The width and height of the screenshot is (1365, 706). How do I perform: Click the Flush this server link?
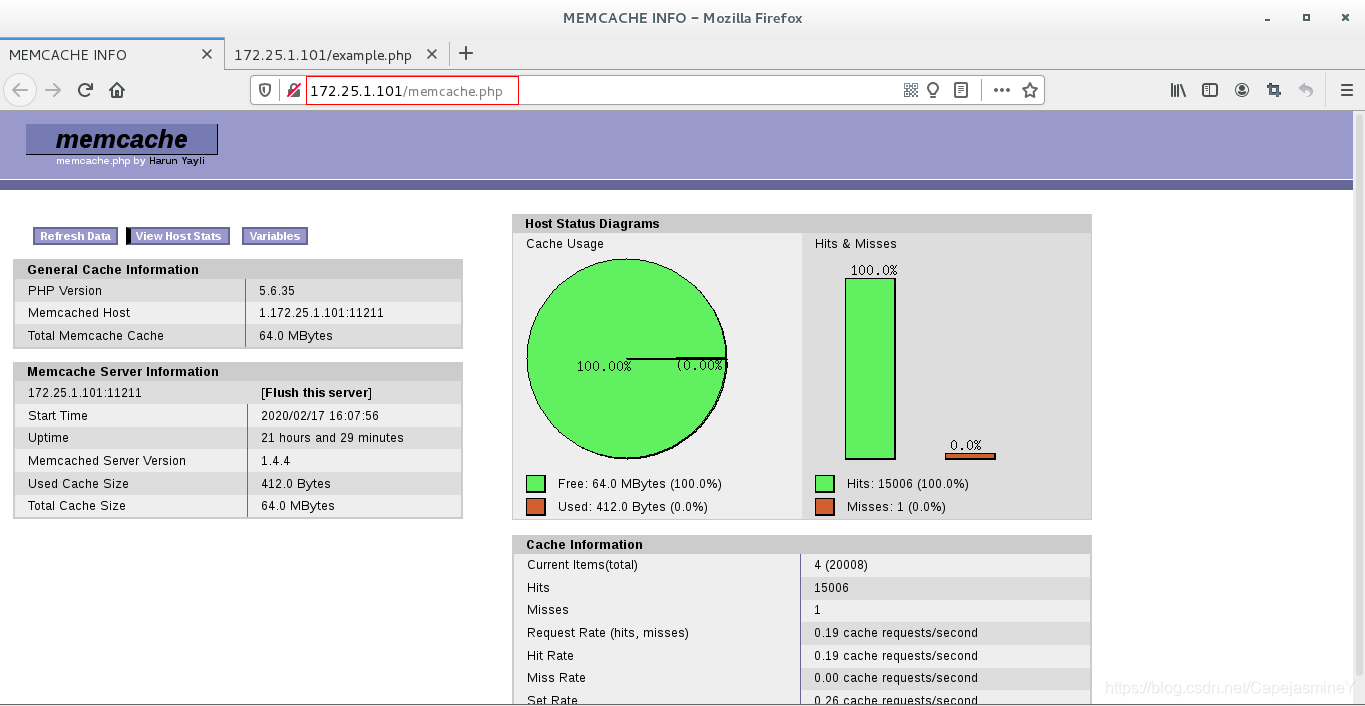316,393
